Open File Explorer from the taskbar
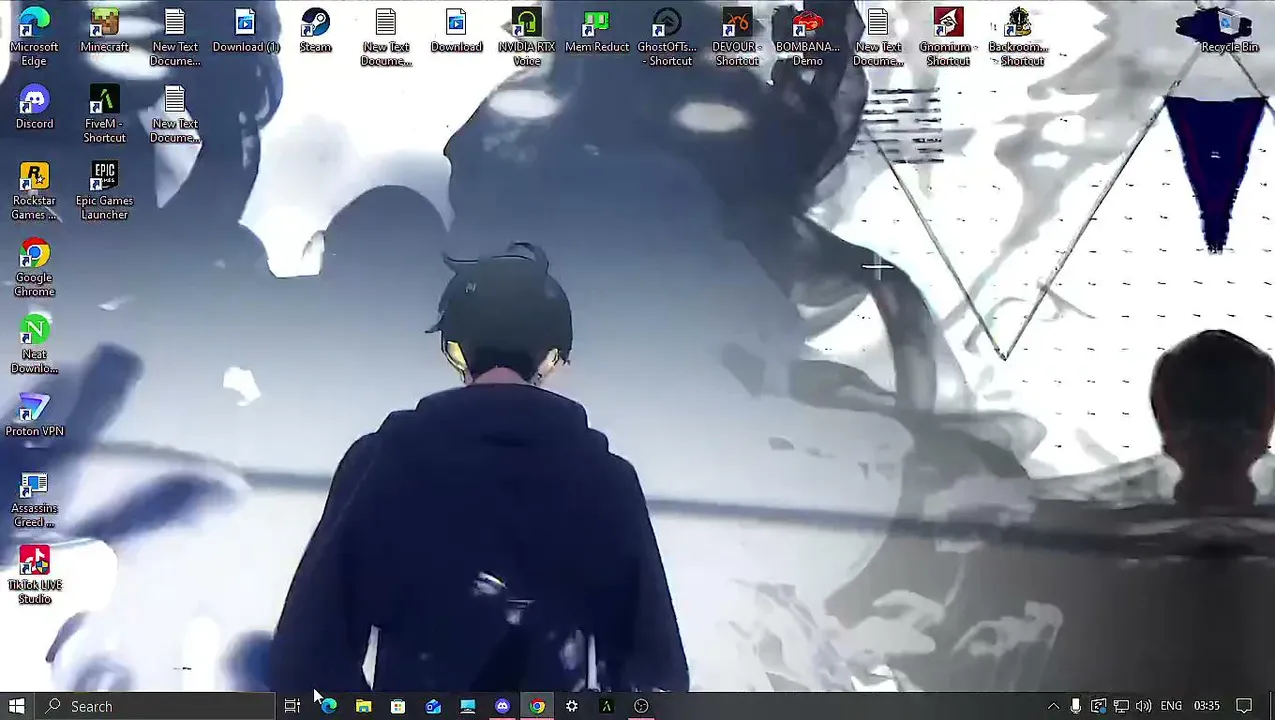1275x720 pixels. (364, 706)
